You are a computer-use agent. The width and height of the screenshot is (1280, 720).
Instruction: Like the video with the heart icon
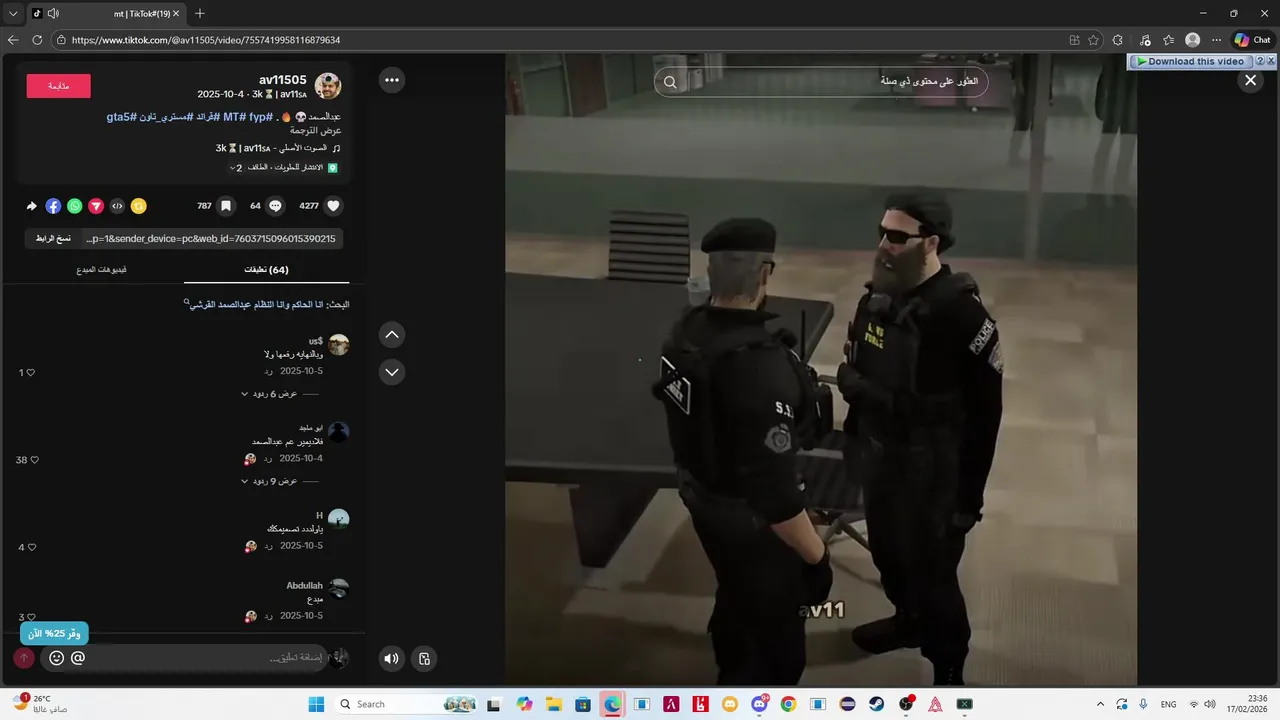pos(334,206)
